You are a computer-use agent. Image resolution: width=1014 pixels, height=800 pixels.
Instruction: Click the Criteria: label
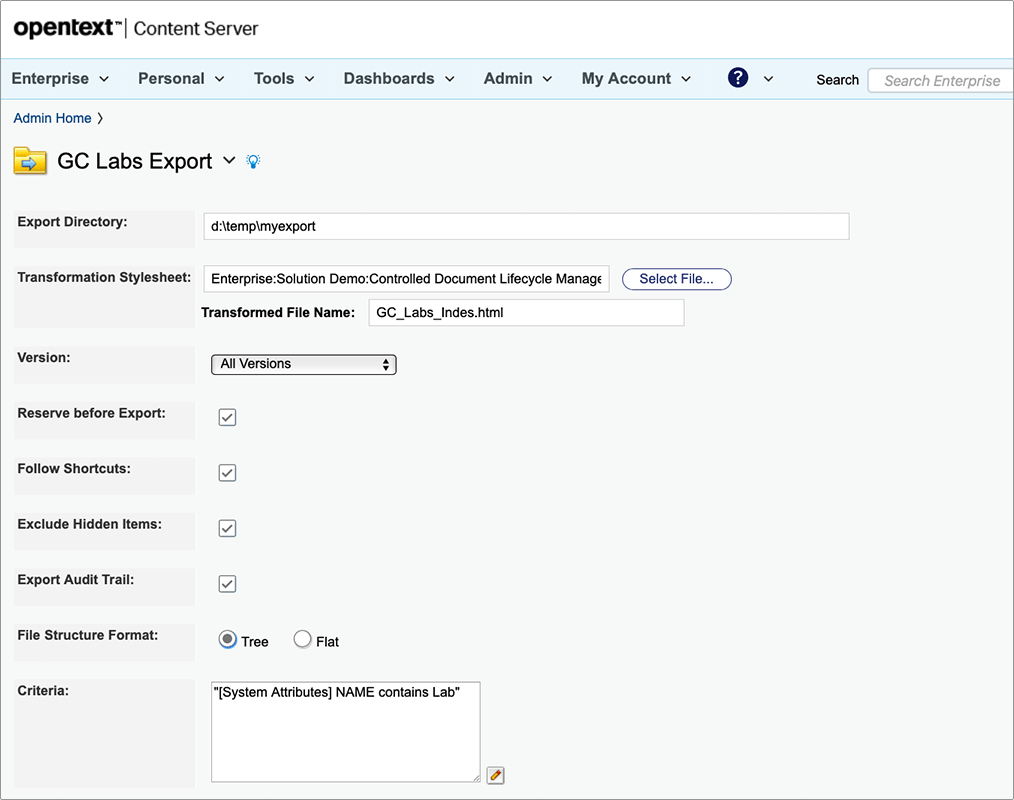coord(43,691)
